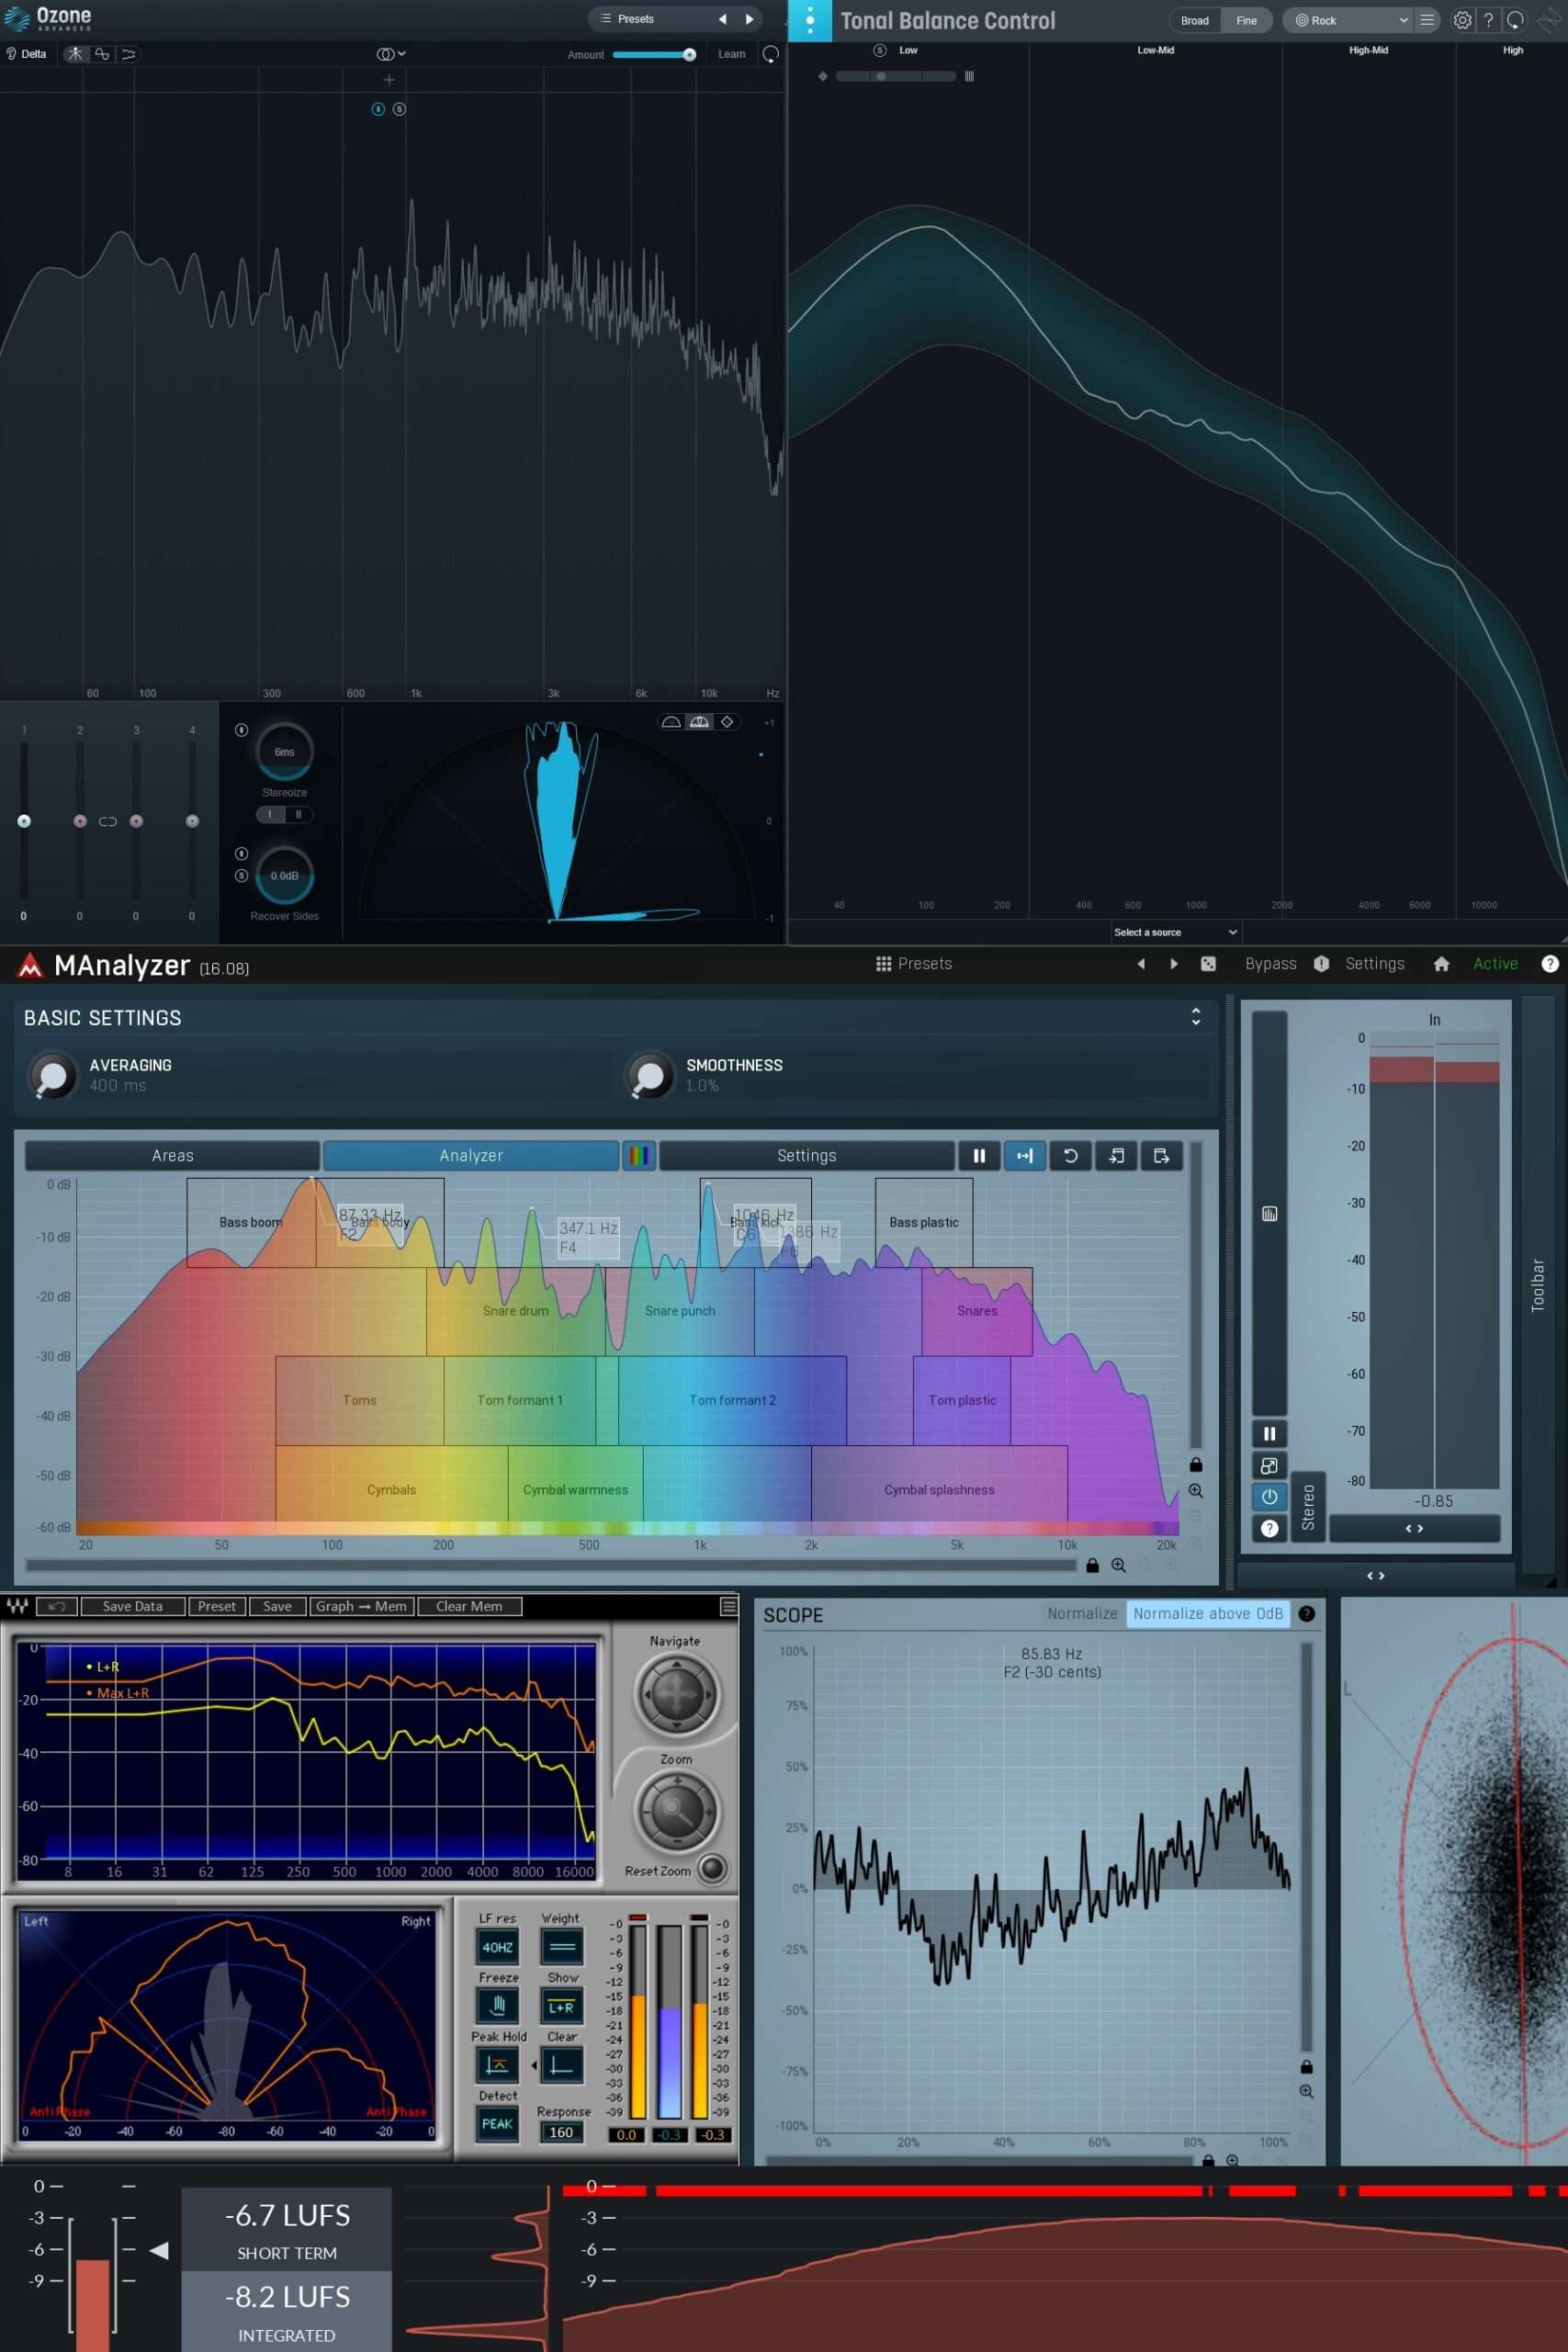Screen dimensions: 1568x2352
Task: Switch to the MAnalyzer Analyzer tab
Action: coord(471,1156)
